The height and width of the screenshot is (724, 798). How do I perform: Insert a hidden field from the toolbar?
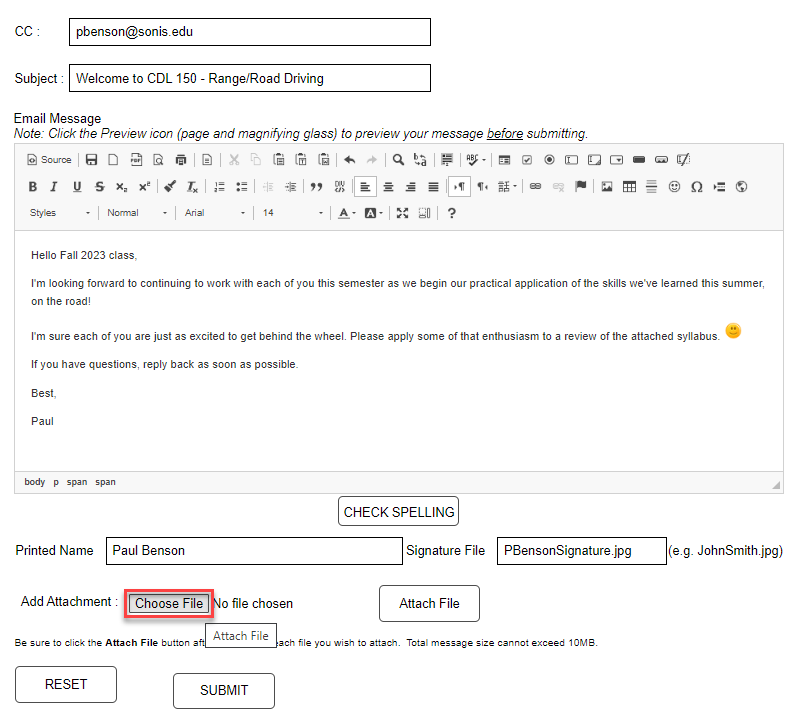tap(683, 160)
